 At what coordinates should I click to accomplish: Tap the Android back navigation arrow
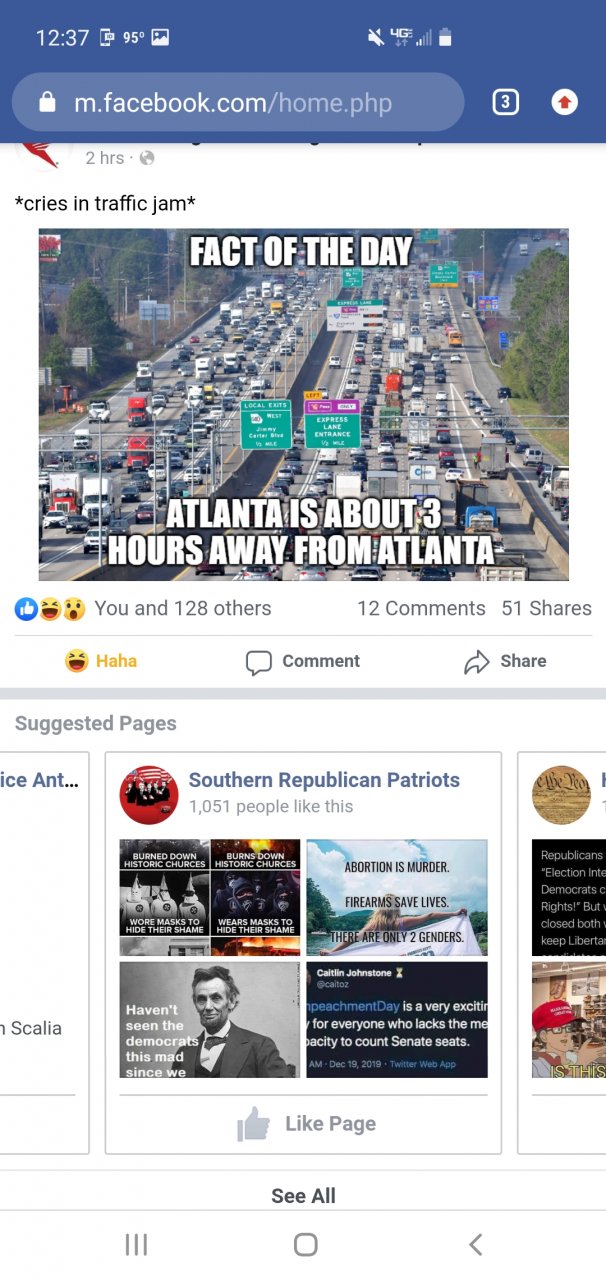coord(475,1244)
